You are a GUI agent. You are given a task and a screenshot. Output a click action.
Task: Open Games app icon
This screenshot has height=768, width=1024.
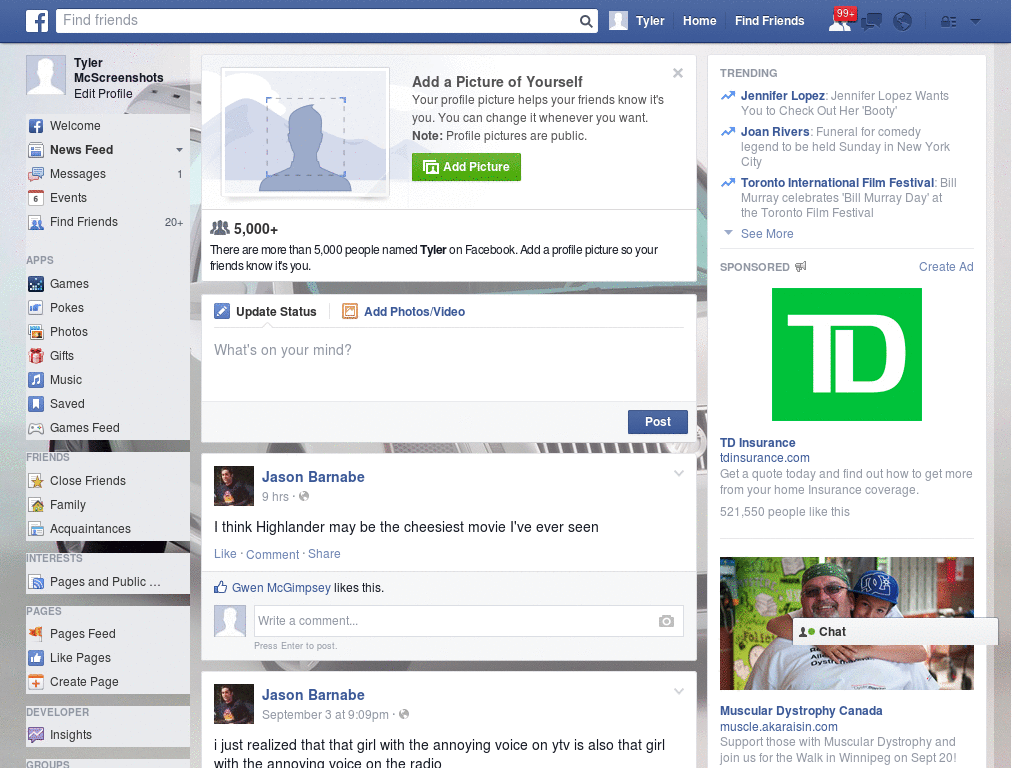point(36,284)
